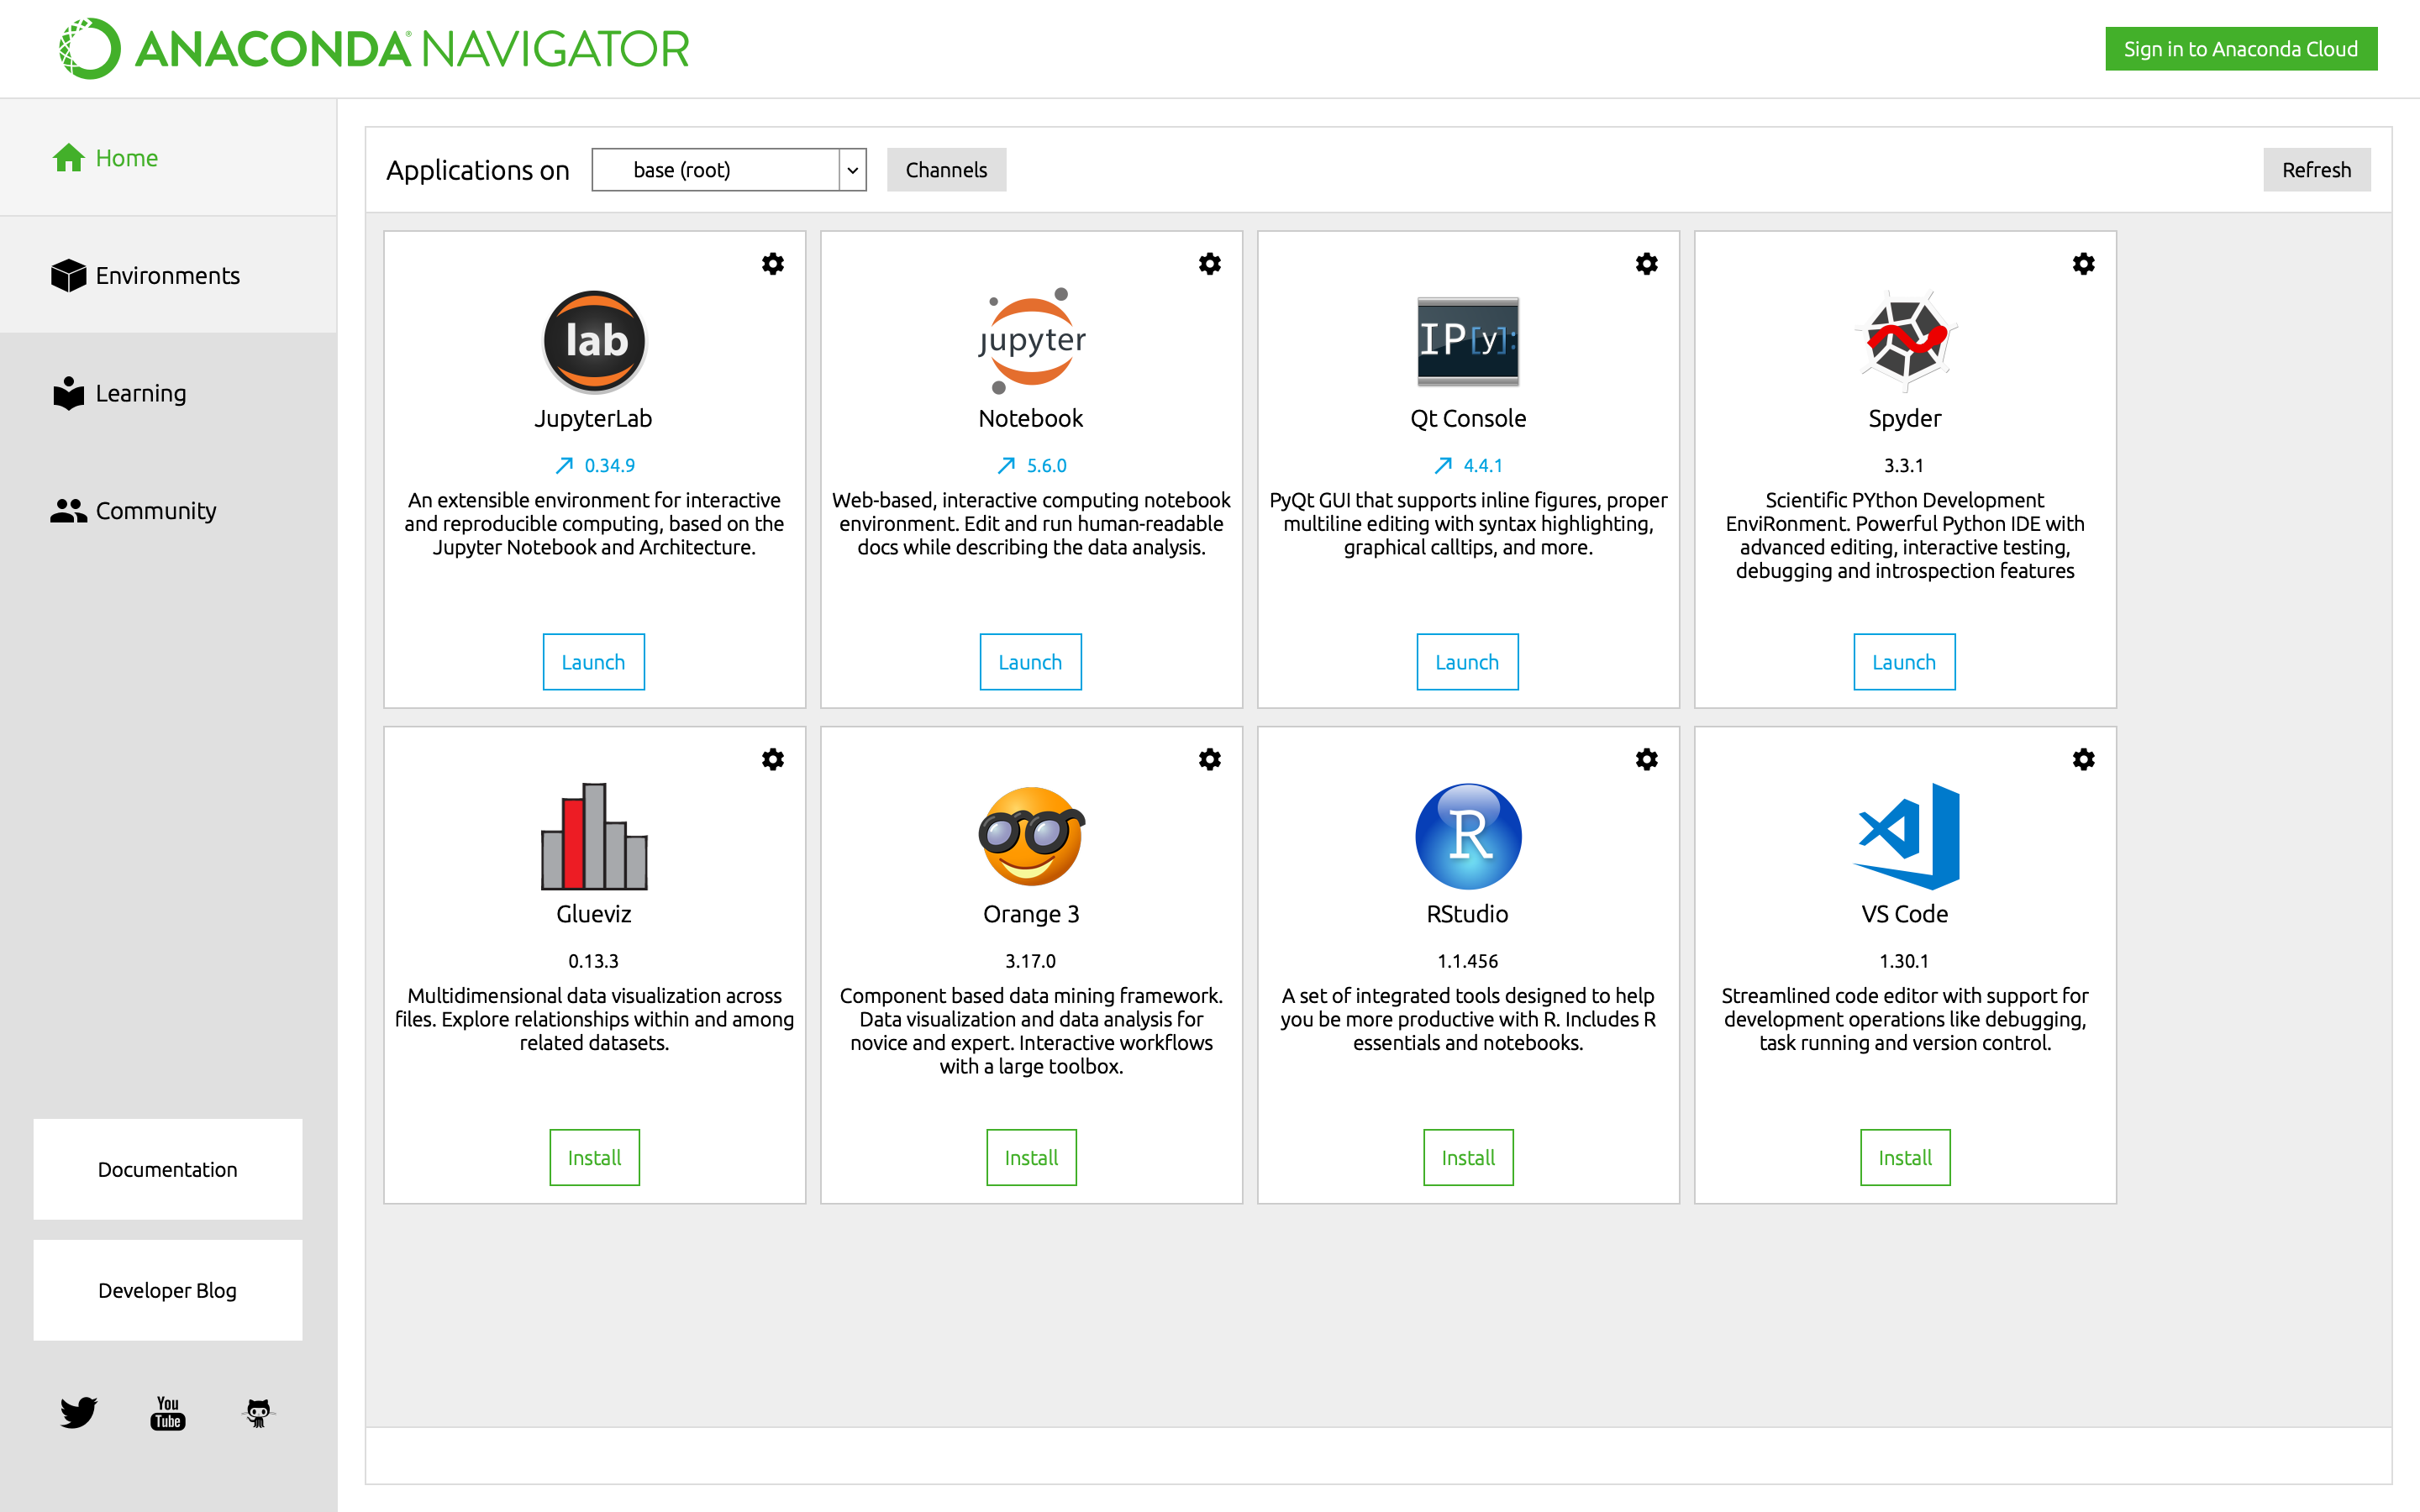The width and height of the screenshot is (2420, 1512).
Task: Open the Learning tab in sidebar
Action: coord(140,393)
